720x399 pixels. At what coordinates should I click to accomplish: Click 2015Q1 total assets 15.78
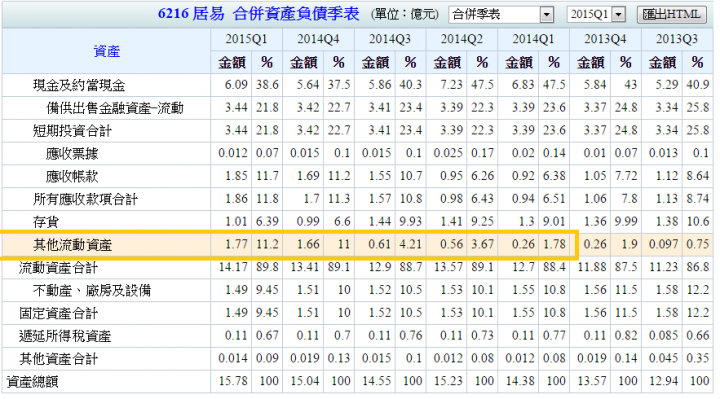click(x=233, y=381)
